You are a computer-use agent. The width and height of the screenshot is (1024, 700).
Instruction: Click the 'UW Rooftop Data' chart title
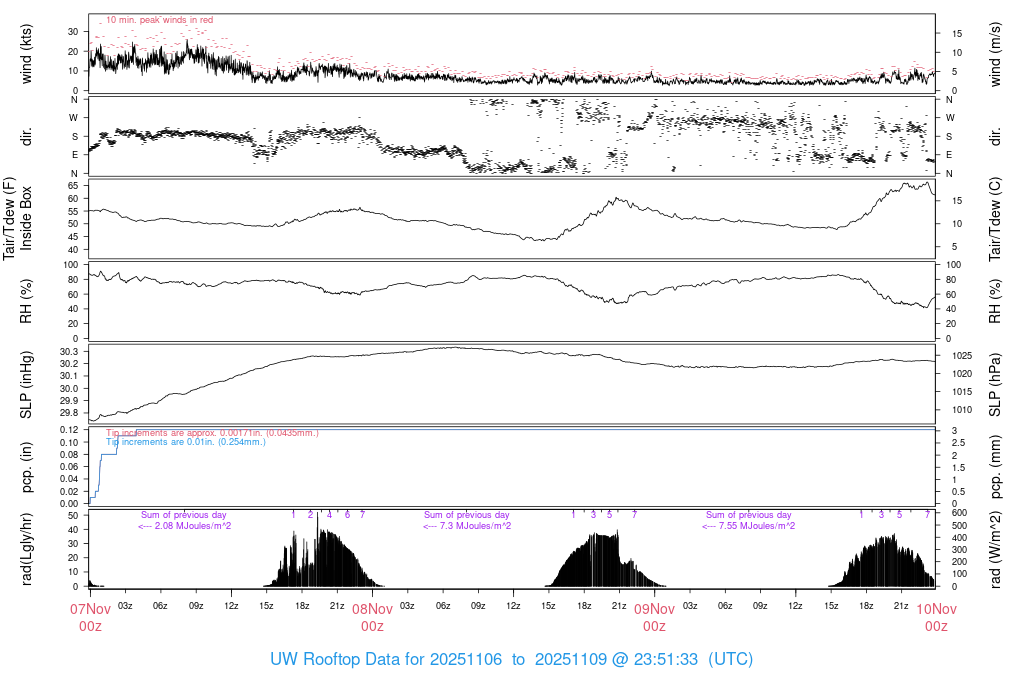tap(511, 660)
